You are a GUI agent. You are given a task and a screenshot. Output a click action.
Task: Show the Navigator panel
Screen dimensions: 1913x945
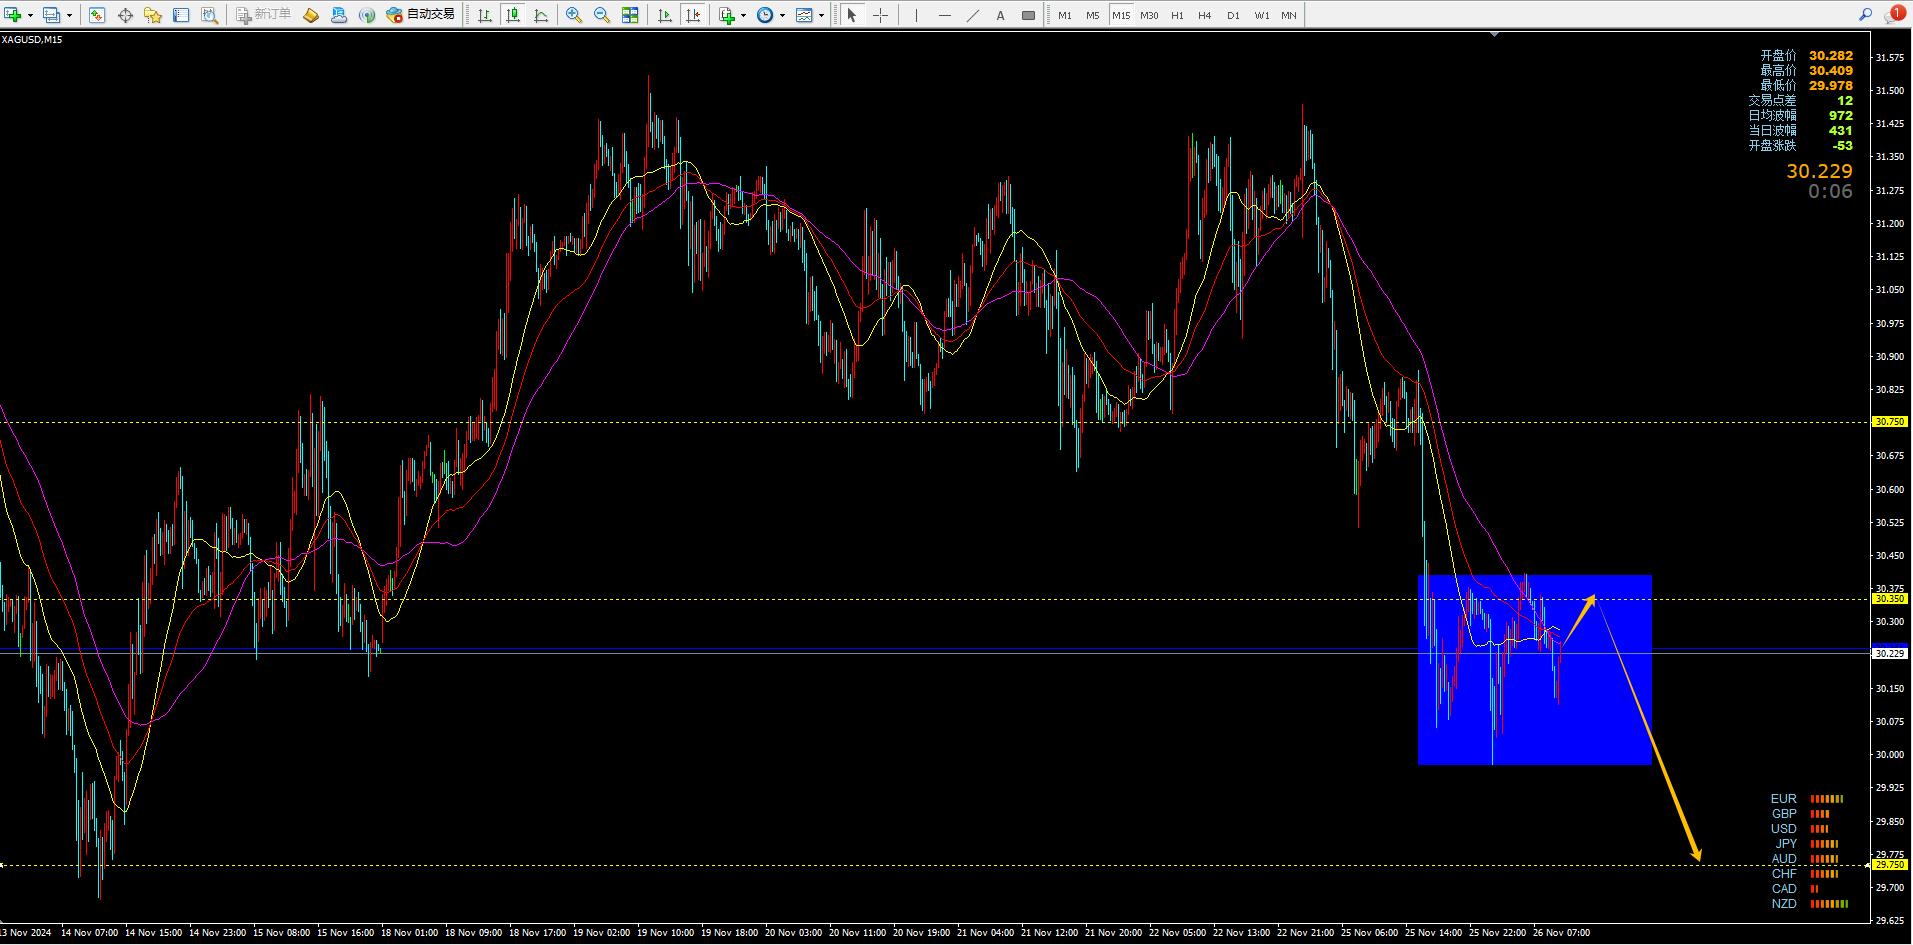153,15
